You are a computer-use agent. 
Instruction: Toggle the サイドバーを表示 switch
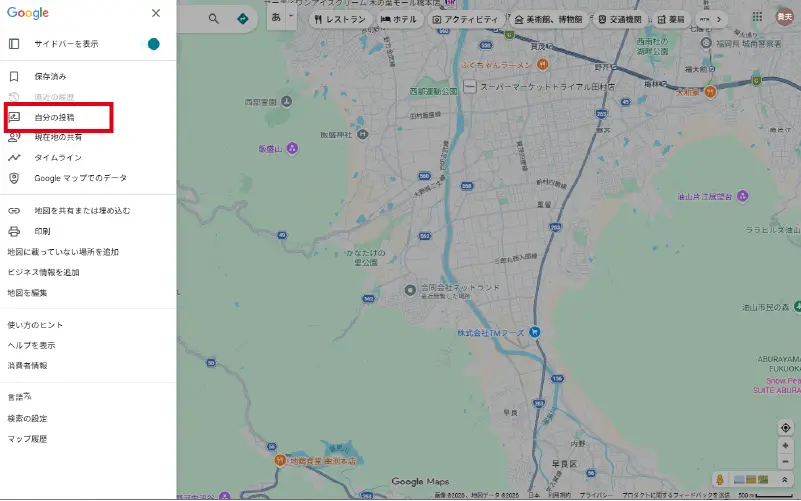pos(153,44)
